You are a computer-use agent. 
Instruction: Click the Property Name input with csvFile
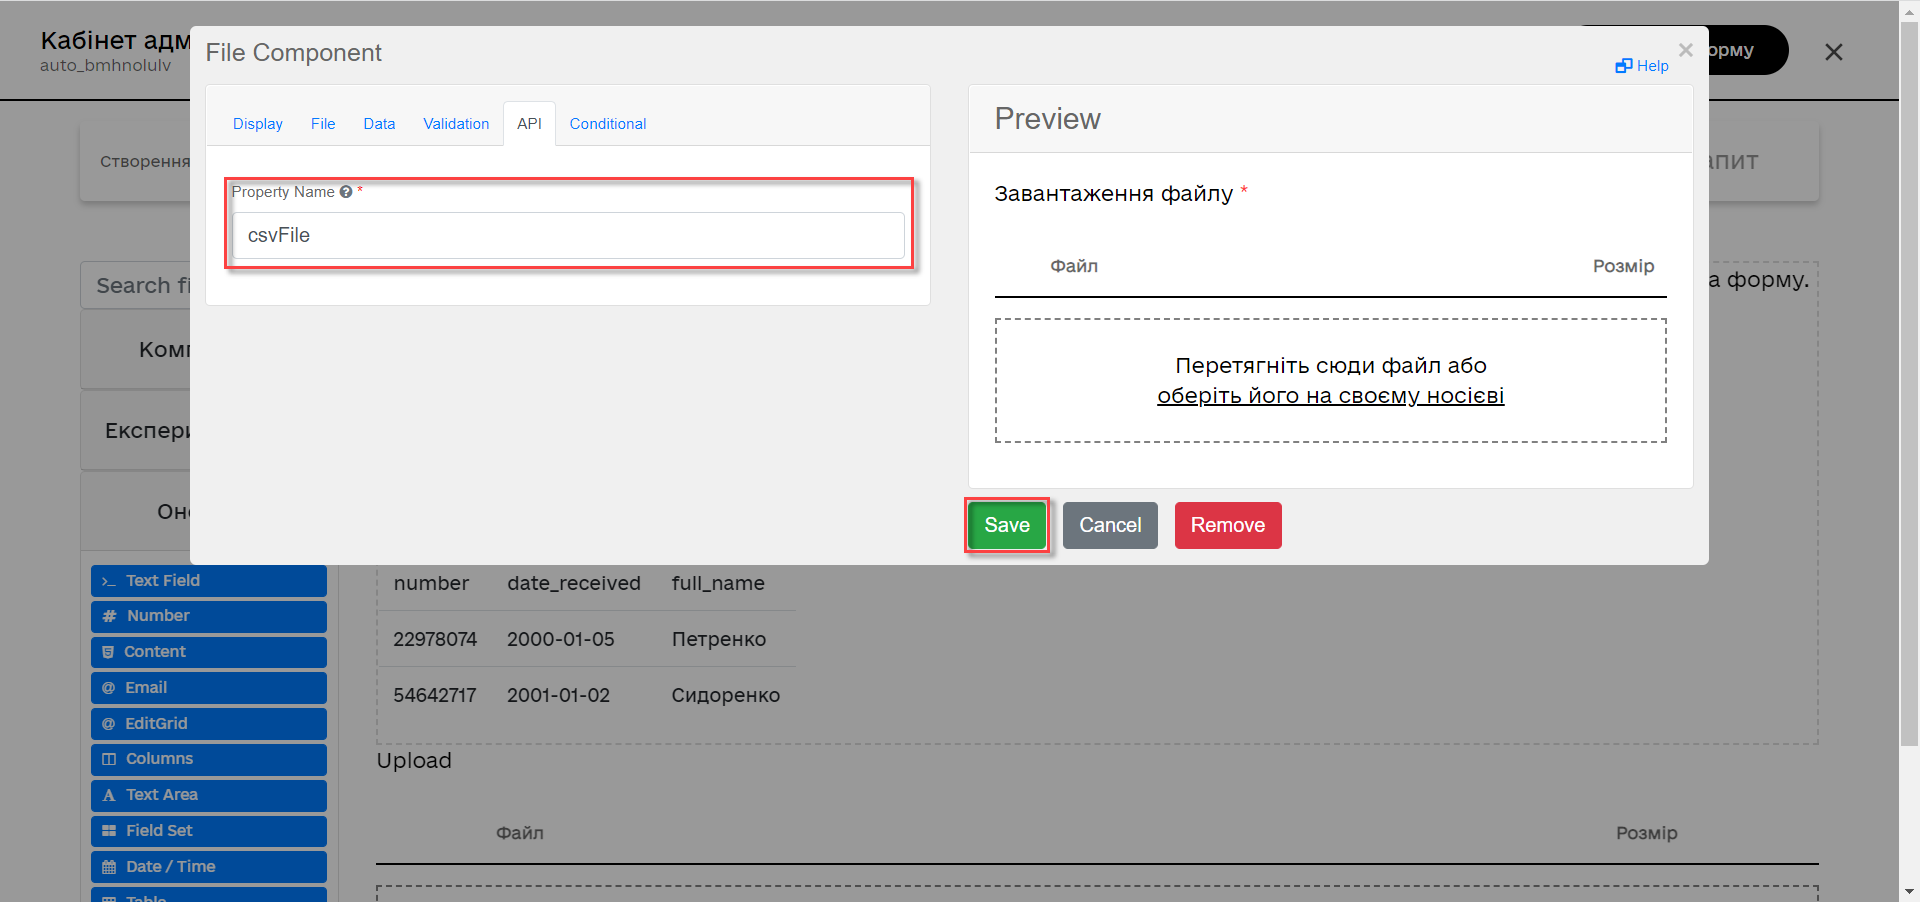[x=568, y=235]
